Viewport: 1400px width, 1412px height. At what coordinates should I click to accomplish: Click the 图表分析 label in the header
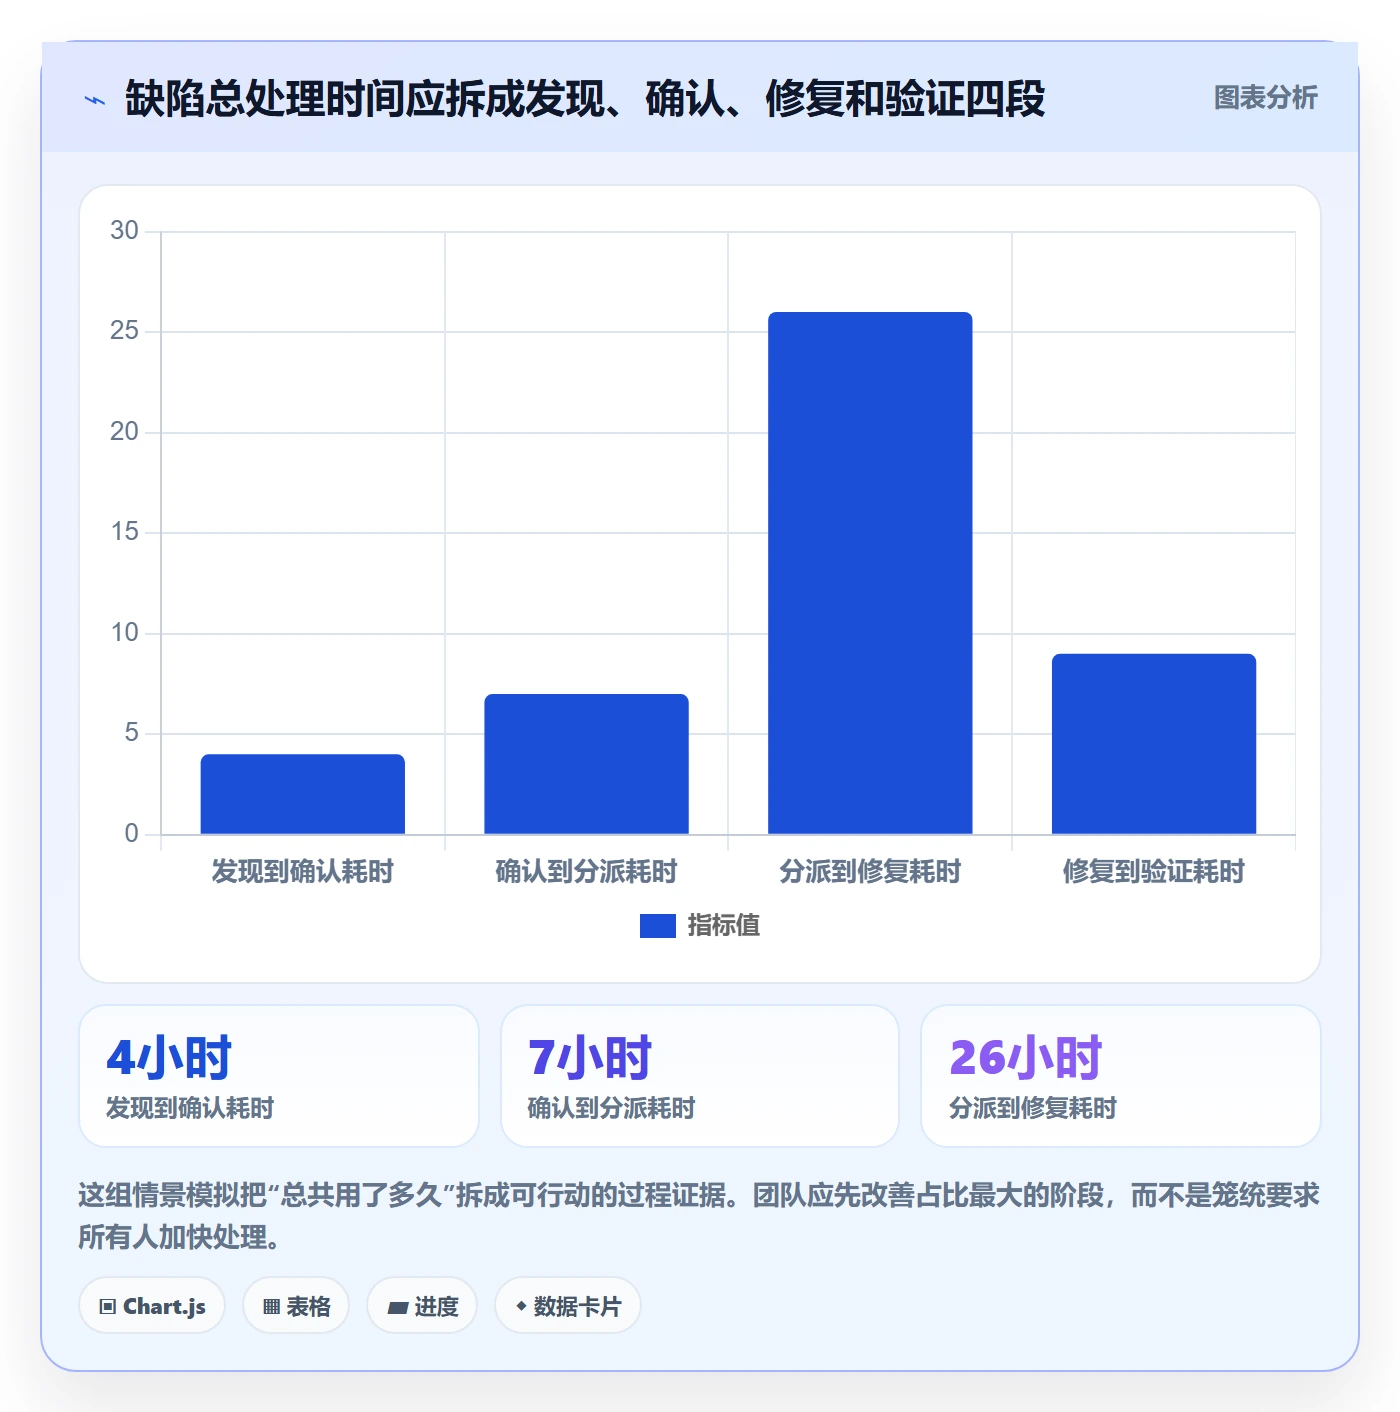point(1265,98)
